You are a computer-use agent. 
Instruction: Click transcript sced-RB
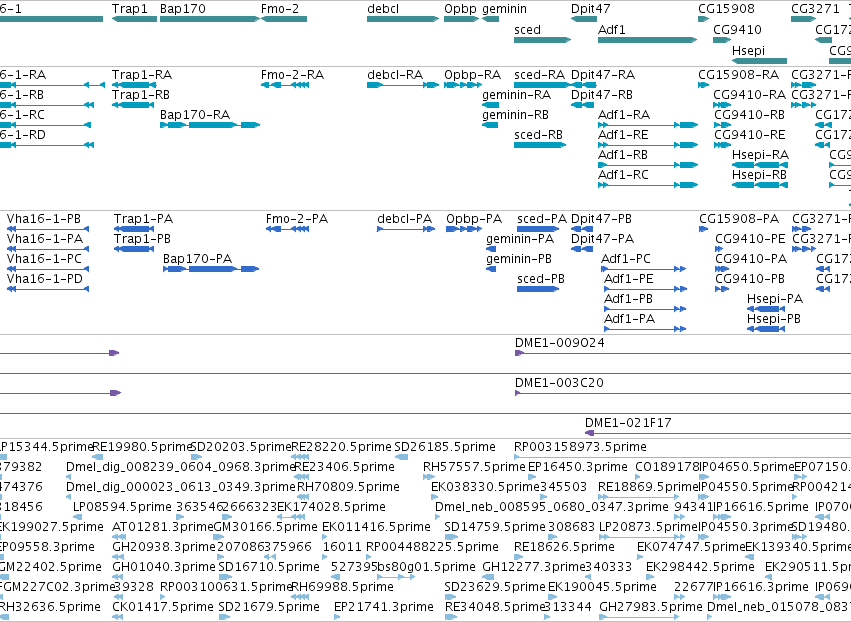click(538, 135)
